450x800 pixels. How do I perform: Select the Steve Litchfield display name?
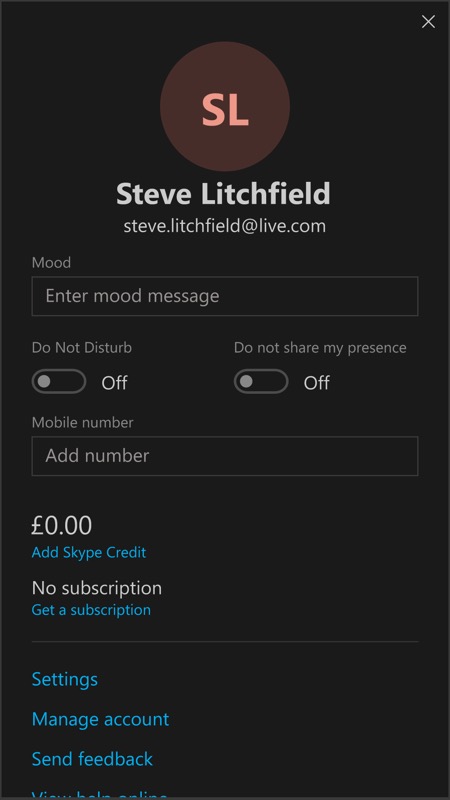(x=223, y=194)
